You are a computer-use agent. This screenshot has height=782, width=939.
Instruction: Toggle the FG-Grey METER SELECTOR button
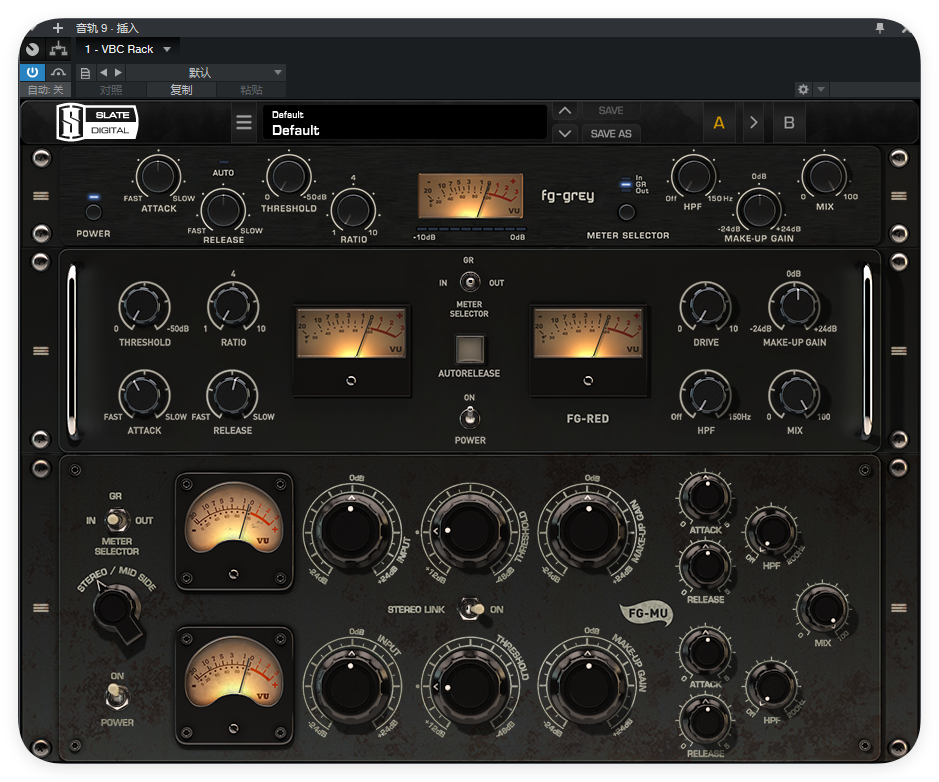pyautogui.click(x=626, y=211)
